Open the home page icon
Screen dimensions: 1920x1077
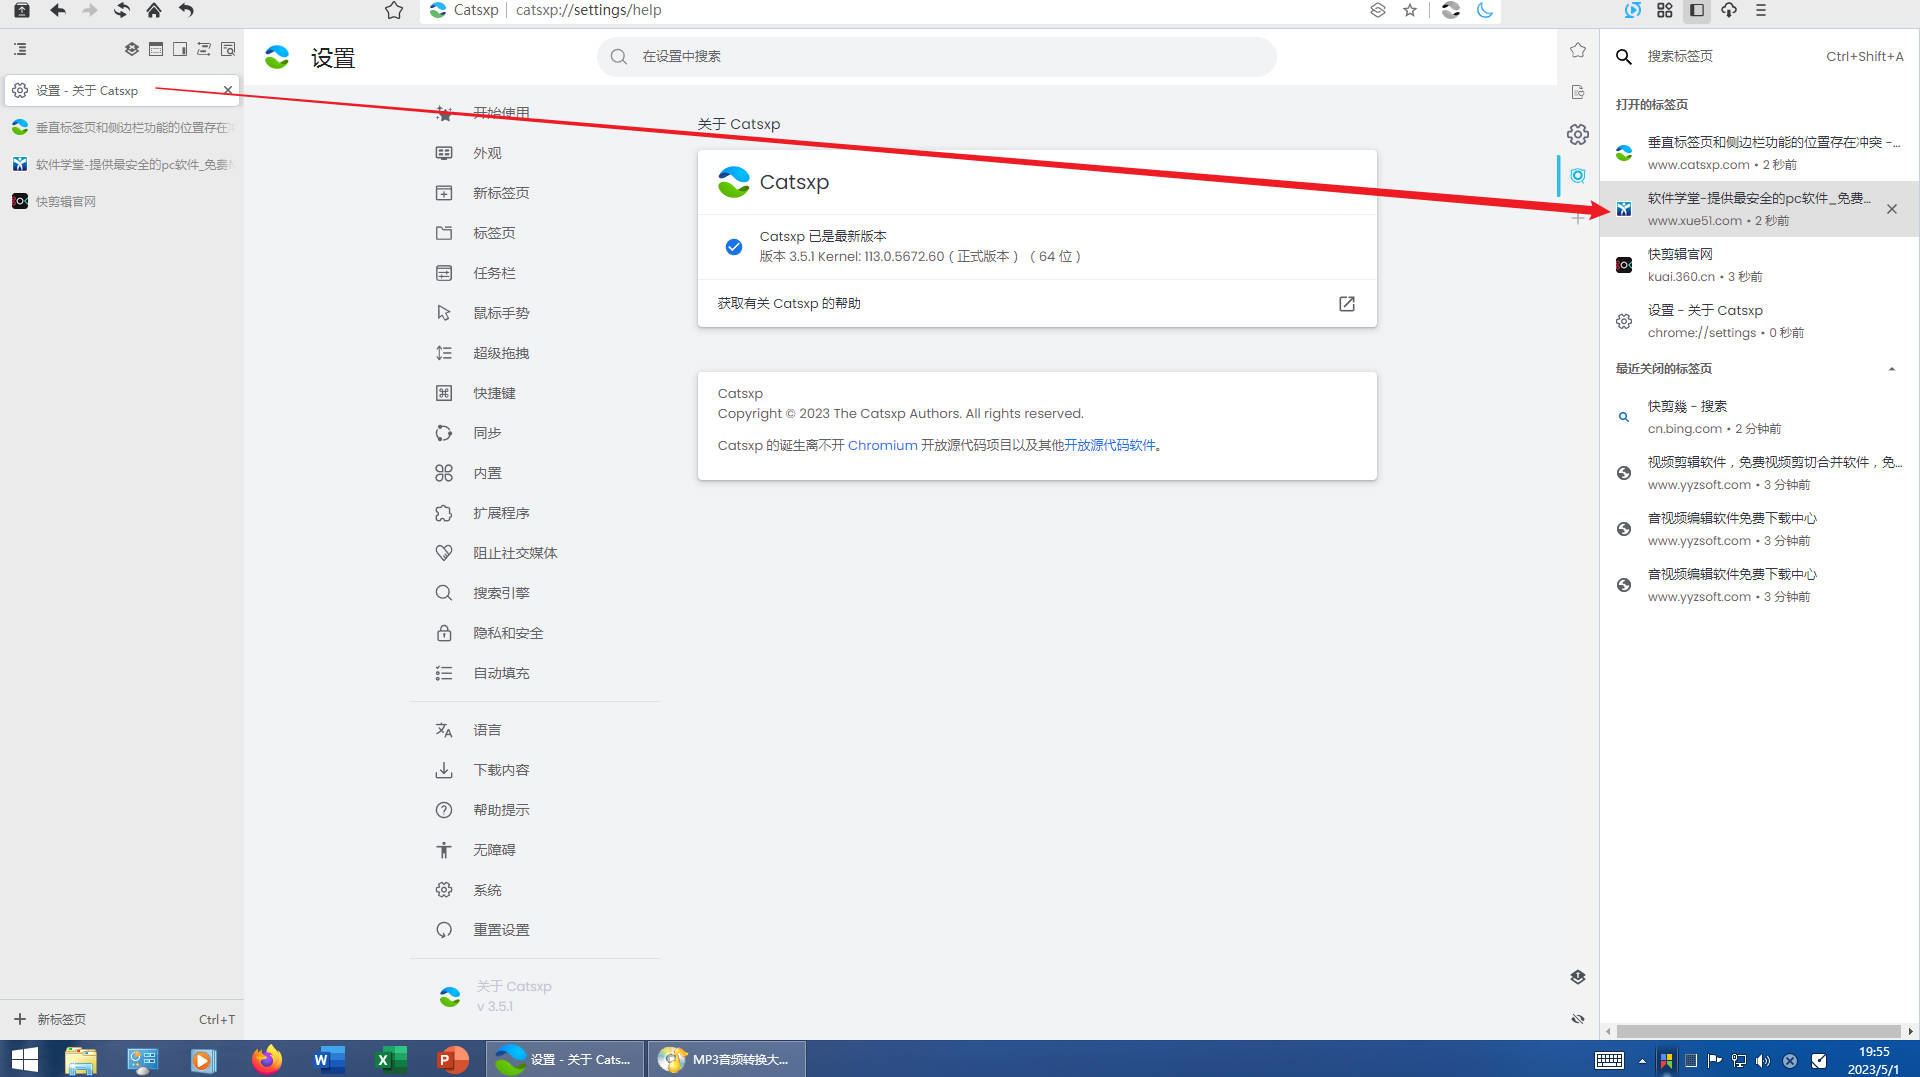tap(153, 10)
